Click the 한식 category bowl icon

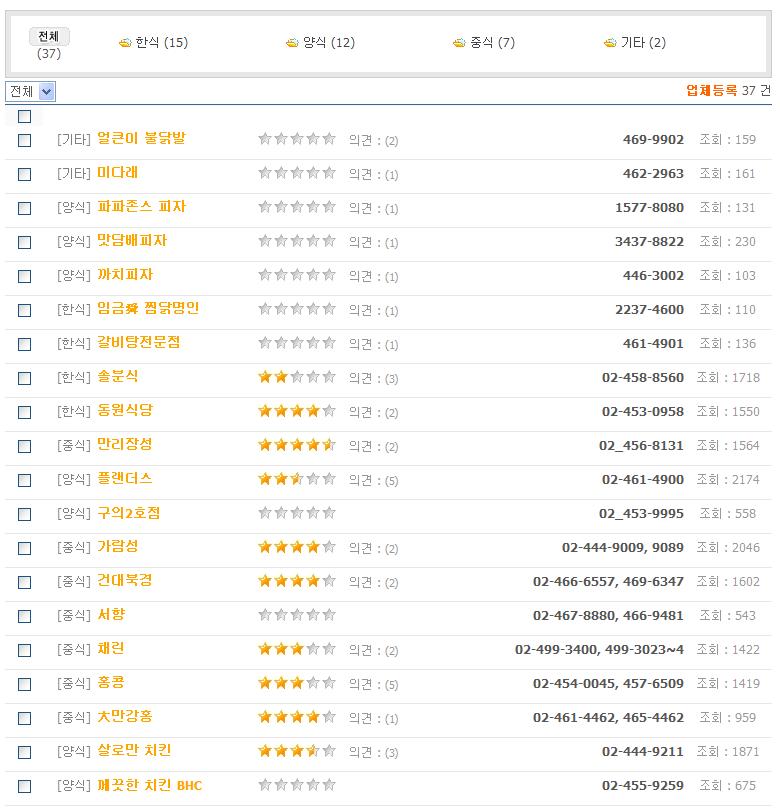point(125,43)
